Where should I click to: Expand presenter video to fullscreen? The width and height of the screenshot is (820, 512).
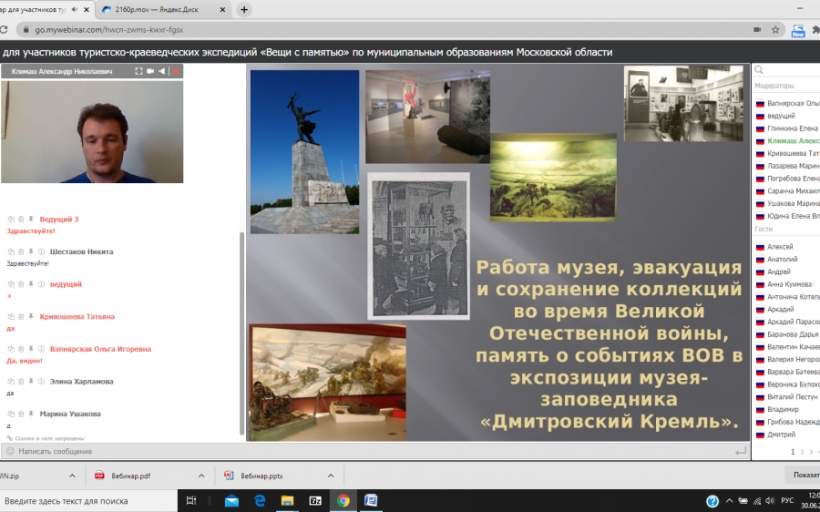(x=139, y=71)
